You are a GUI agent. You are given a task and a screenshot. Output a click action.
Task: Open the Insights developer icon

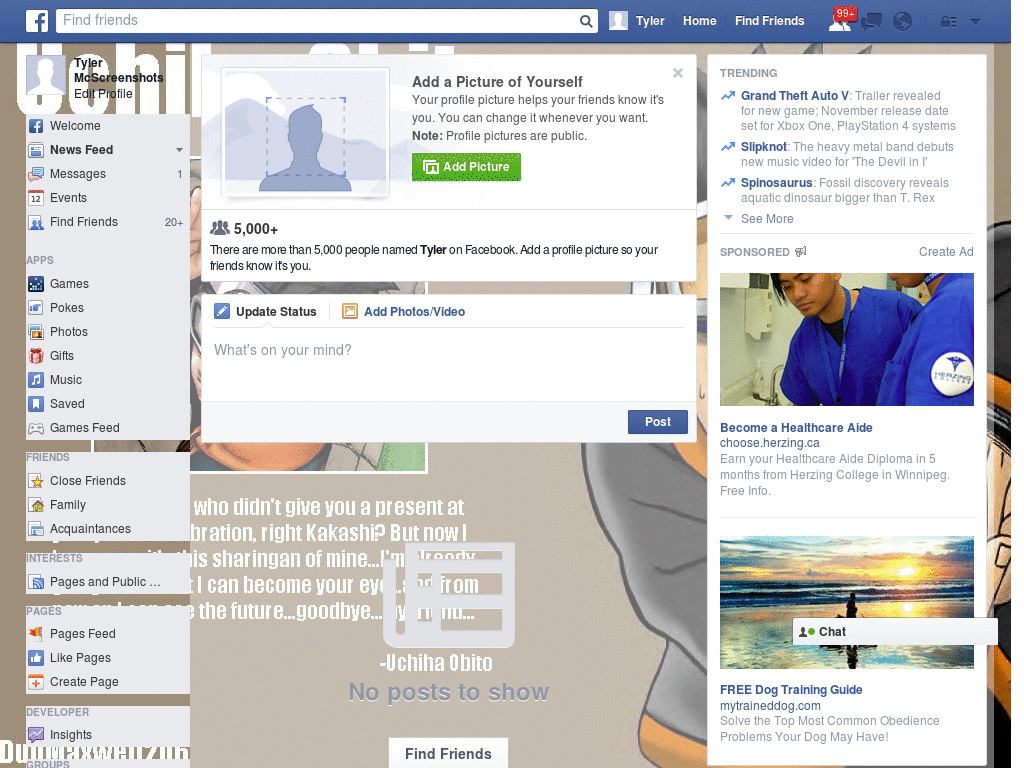click(x=36, y=735)
